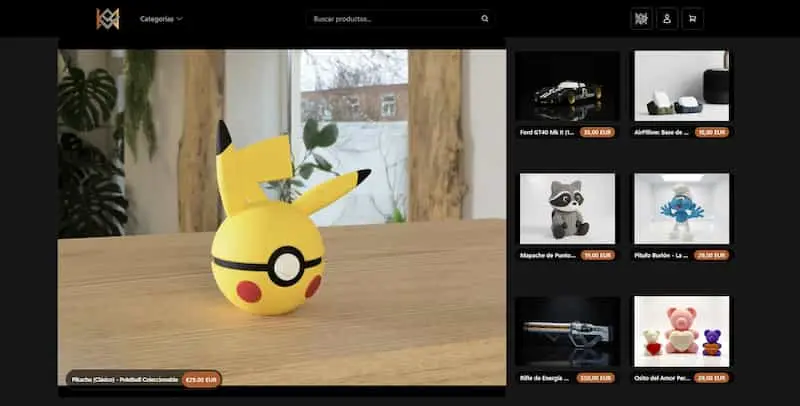The width and height of the screenshot is (800, 406).
Task: Click the AirPillow price badge
Action: [x=711, y=133]
